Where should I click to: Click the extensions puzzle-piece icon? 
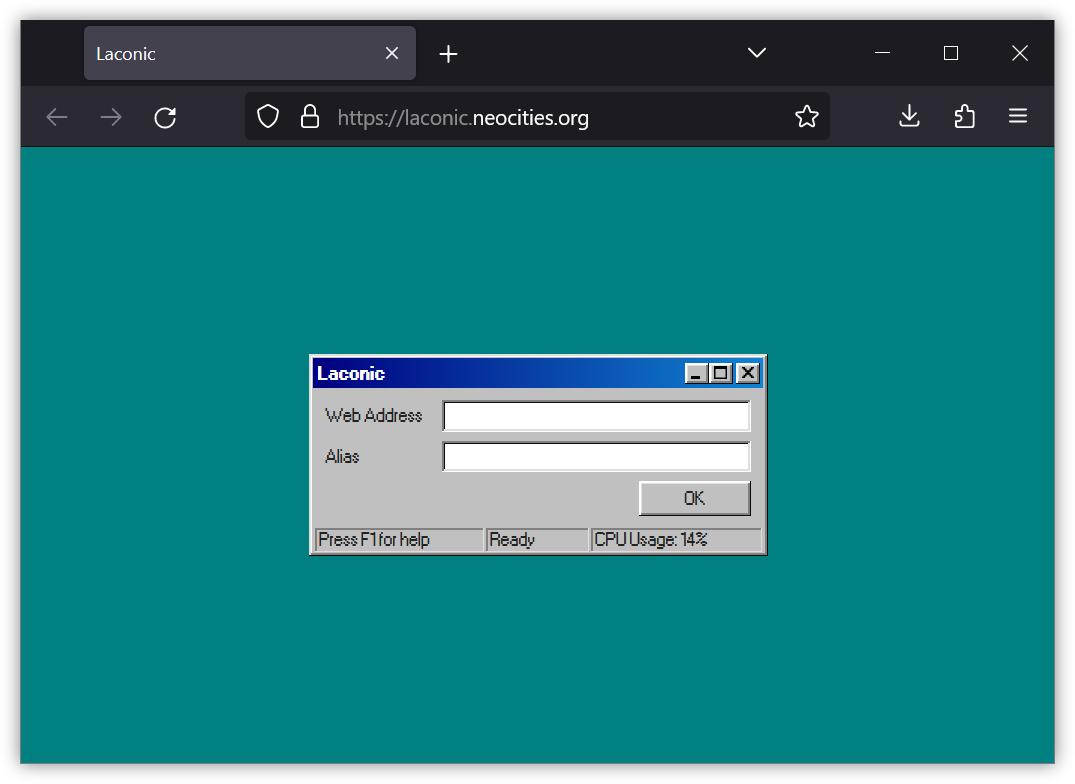tap(964, 116)
